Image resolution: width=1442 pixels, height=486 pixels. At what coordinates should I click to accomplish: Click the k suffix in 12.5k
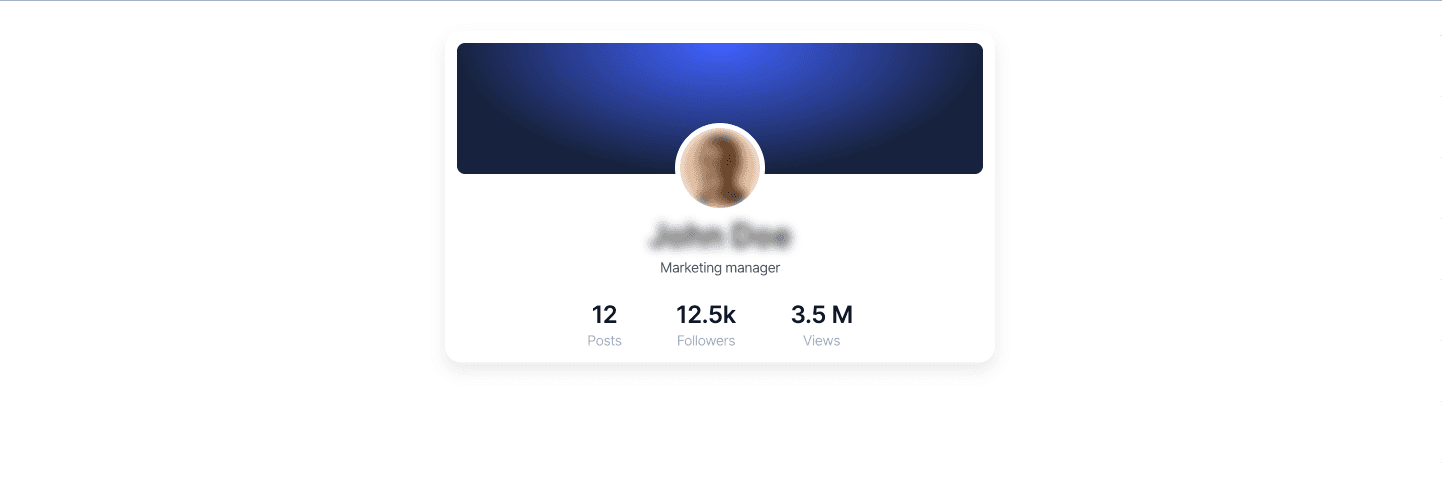point(731,315)
